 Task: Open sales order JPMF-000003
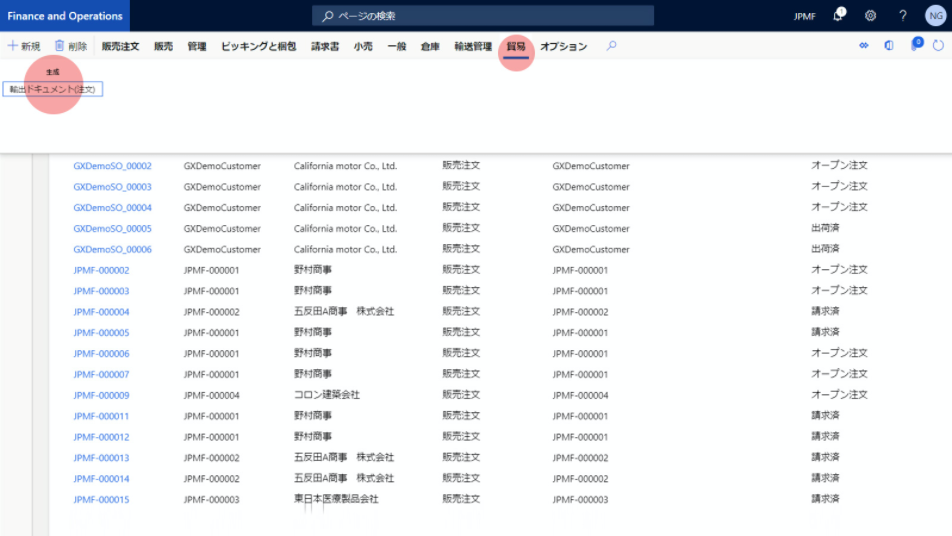[101, 291]
